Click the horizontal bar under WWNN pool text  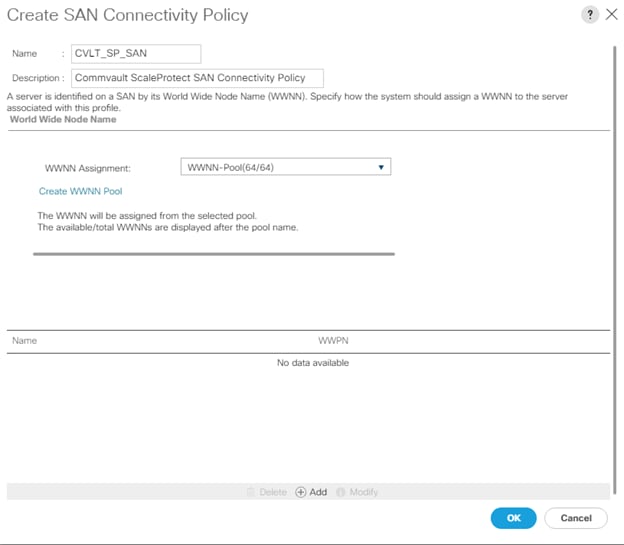click(214, 254)
